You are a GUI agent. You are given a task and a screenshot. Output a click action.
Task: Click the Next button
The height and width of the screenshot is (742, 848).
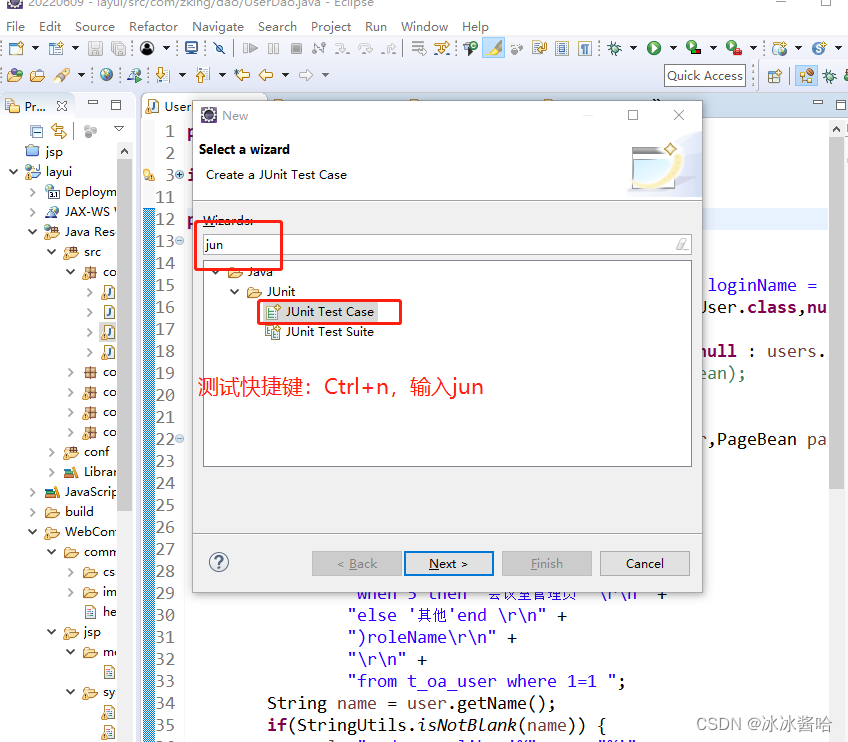point(448,564)
